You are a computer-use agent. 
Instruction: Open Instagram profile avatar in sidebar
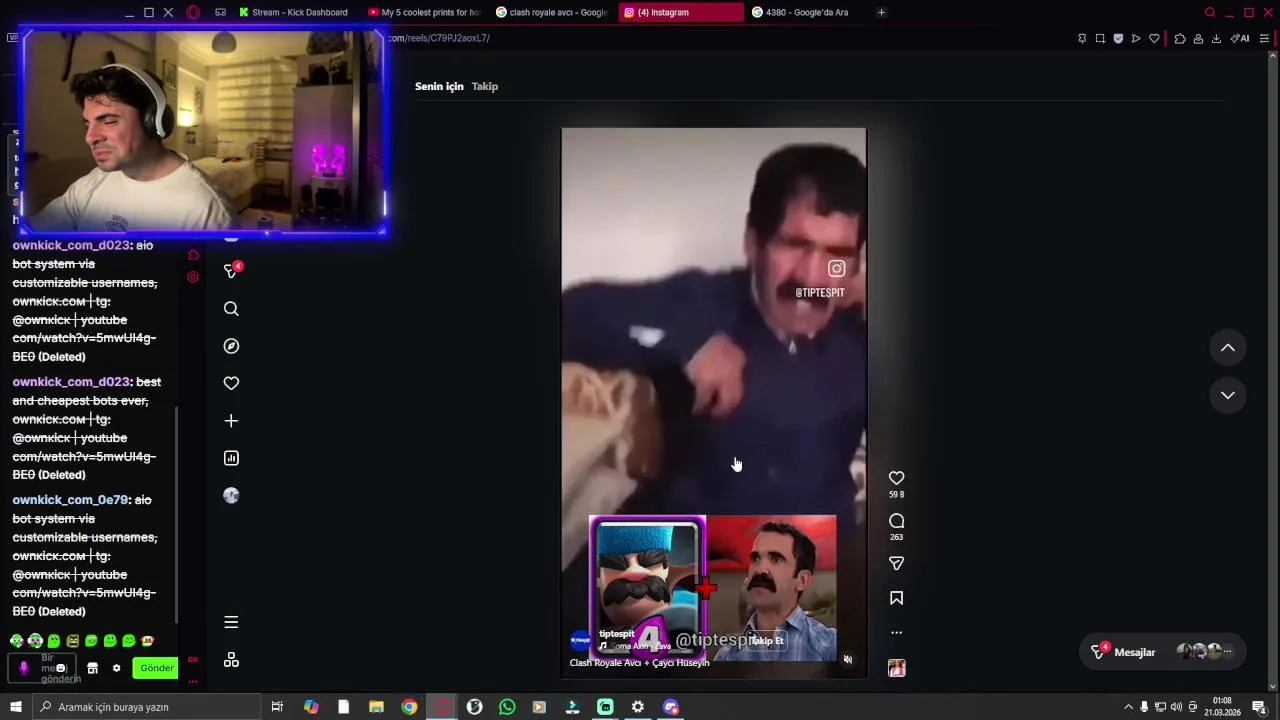coord(231,496)
